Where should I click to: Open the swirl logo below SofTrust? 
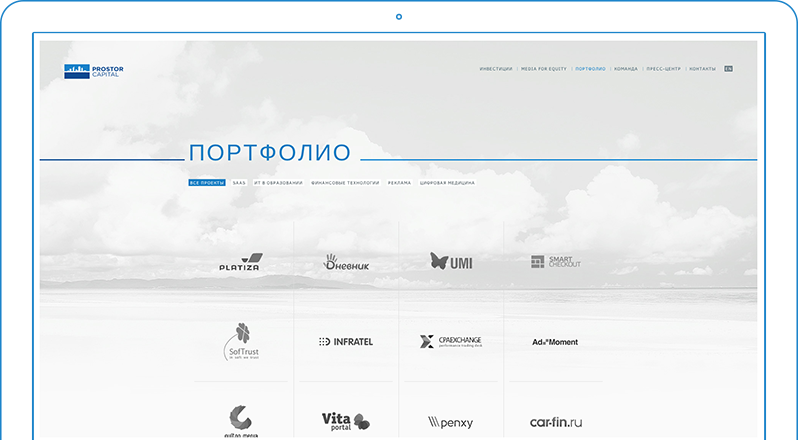241,422
